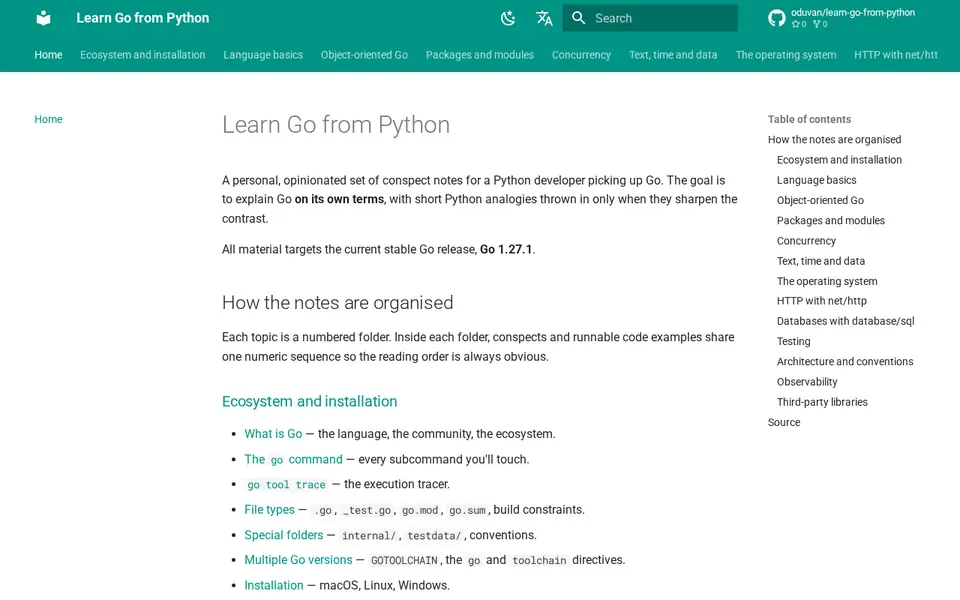Open the File types link
Screen dimensions: 960x600
coord(269,509)
